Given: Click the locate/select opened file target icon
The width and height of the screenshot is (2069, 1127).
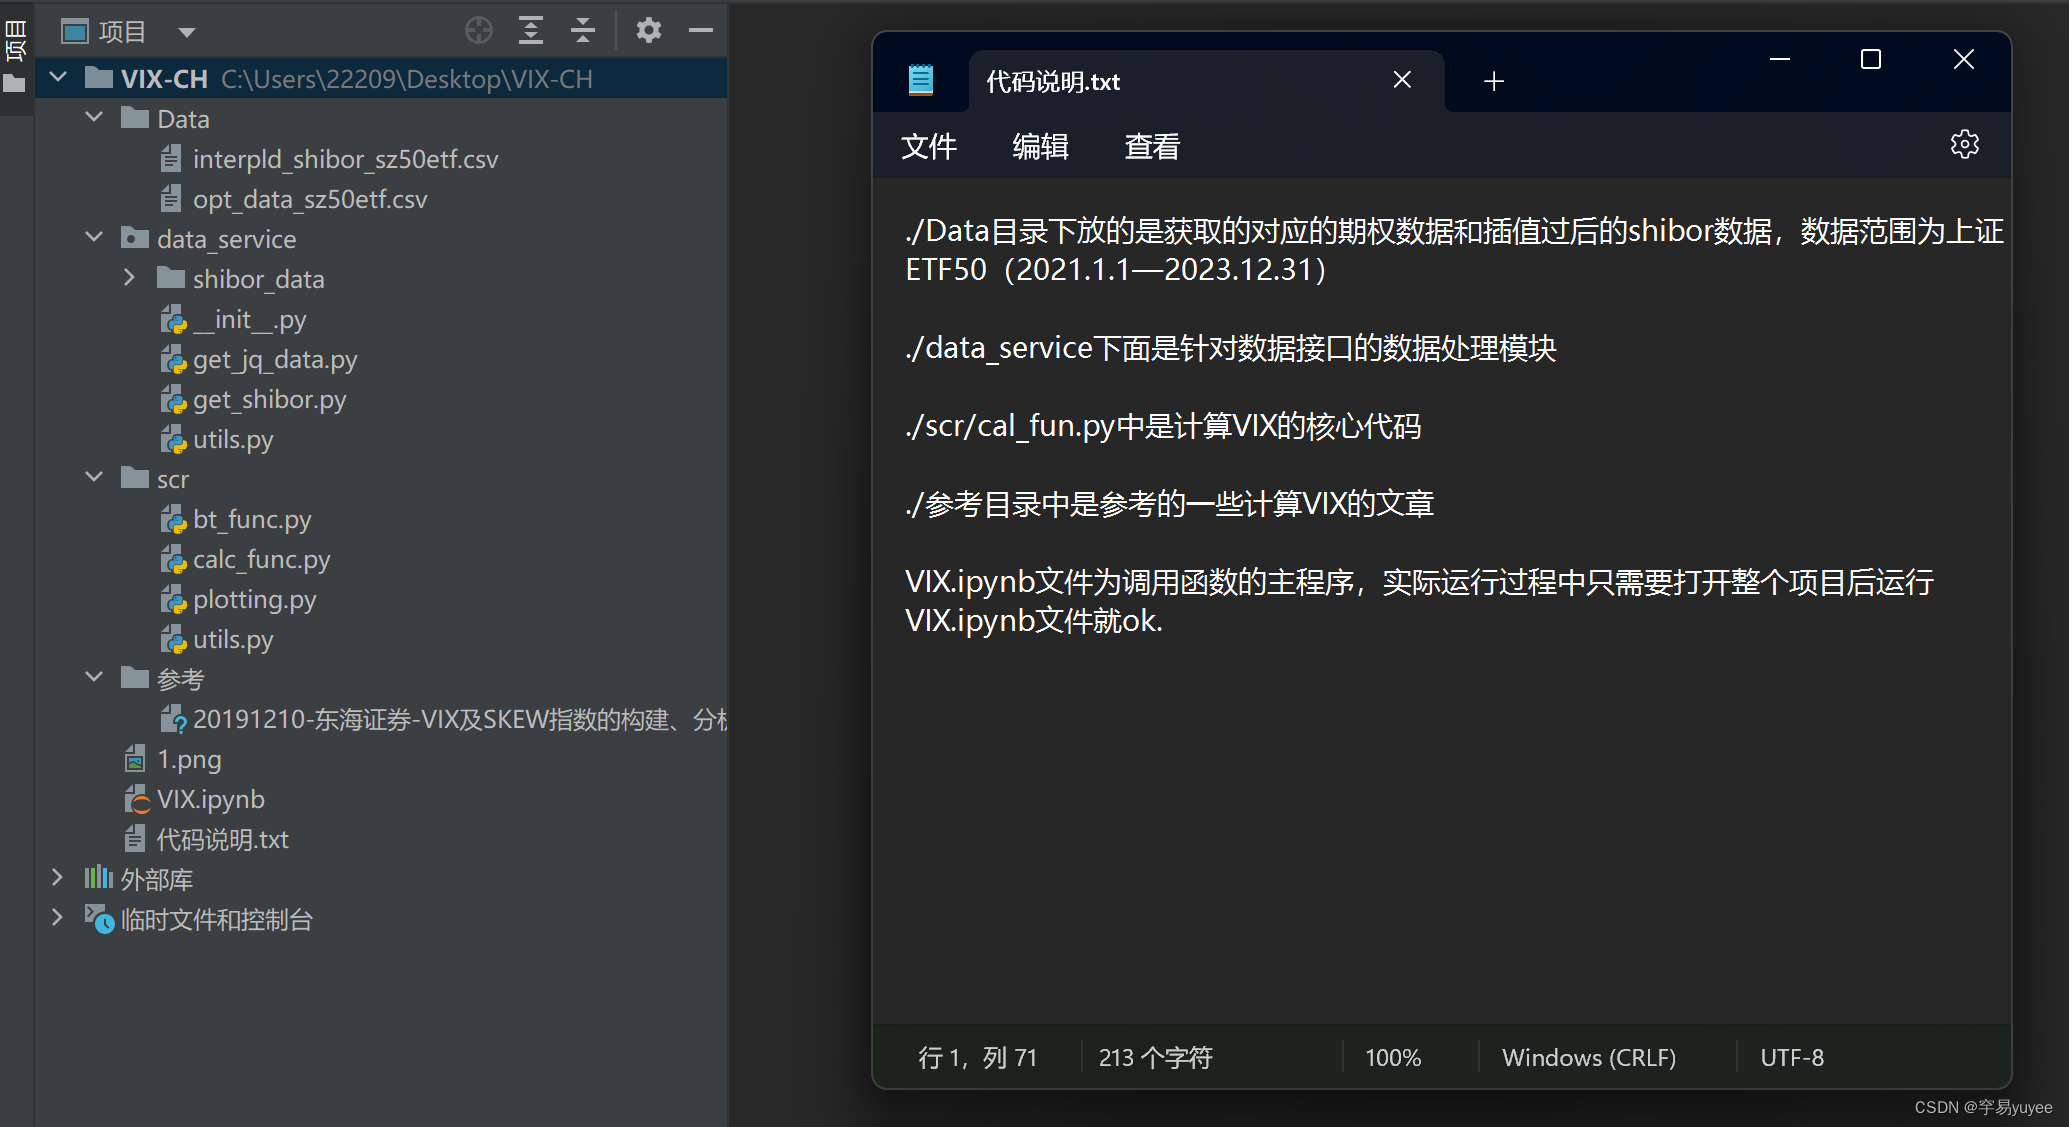Looking at the screenshot, I should 479,30.
